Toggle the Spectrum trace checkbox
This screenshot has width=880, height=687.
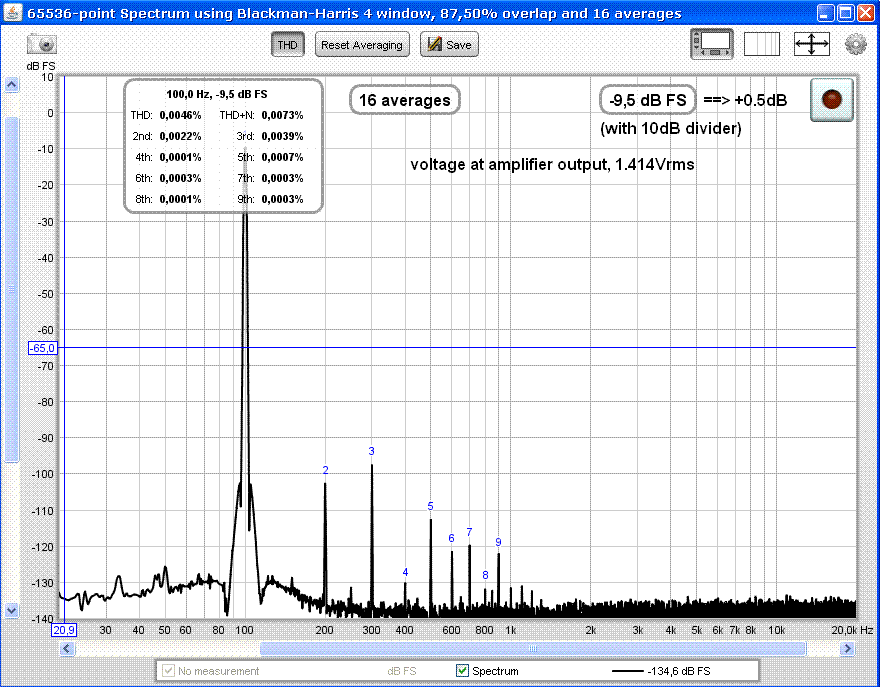click(x=462, y=671)
